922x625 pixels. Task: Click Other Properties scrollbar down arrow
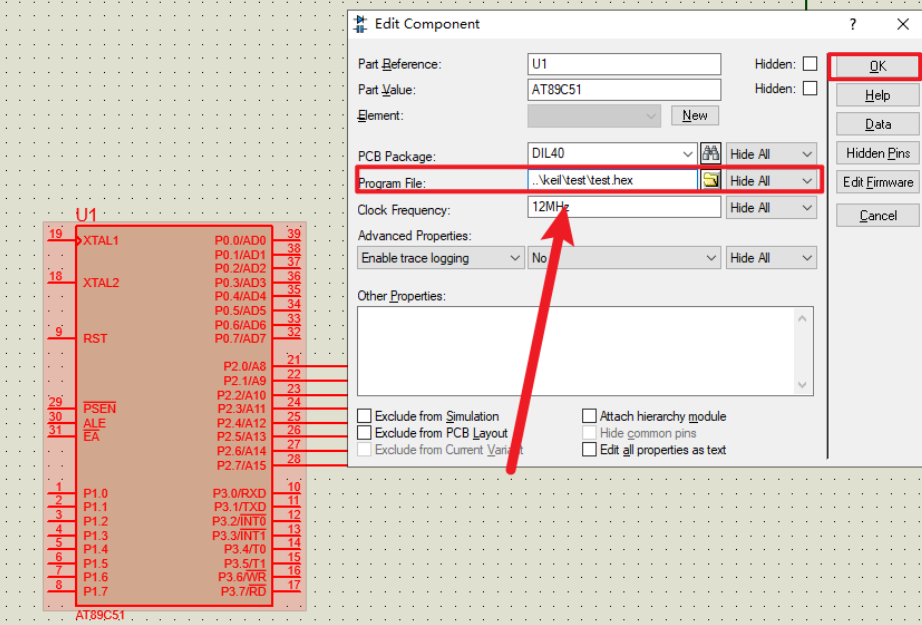[802, 385]
